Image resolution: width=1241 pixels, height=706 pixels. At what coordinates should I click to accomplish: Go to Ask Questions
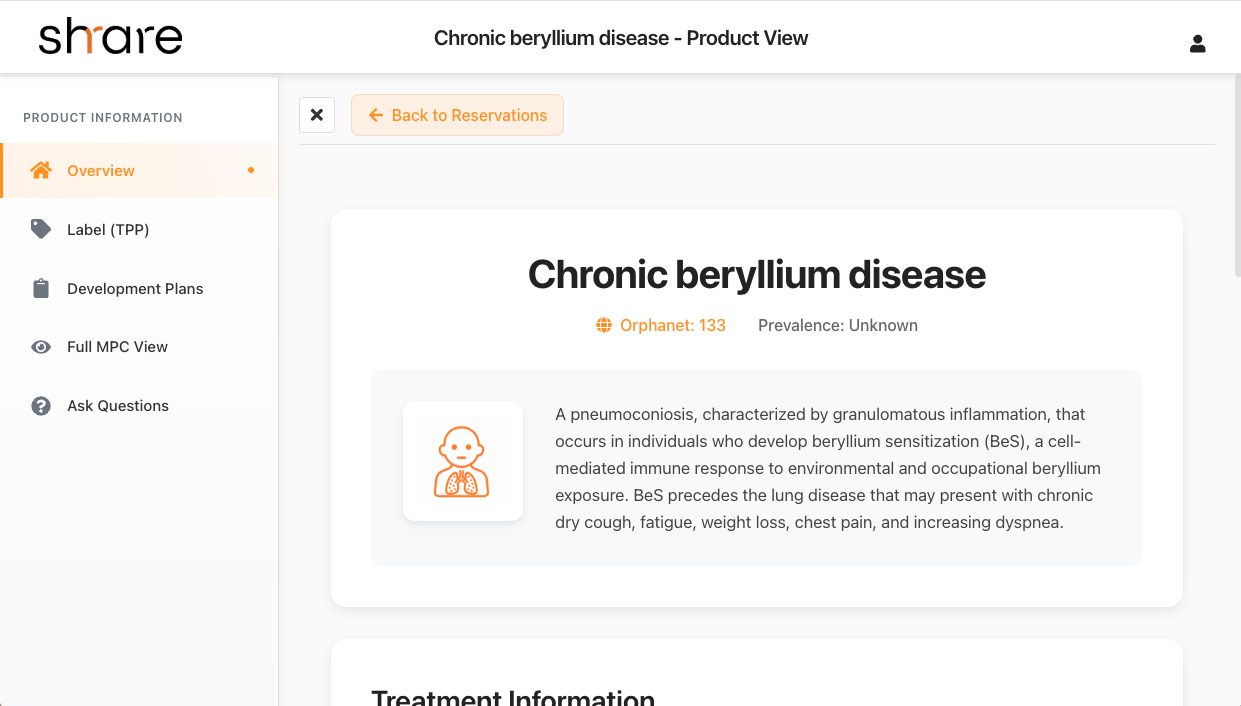(118, 406)
